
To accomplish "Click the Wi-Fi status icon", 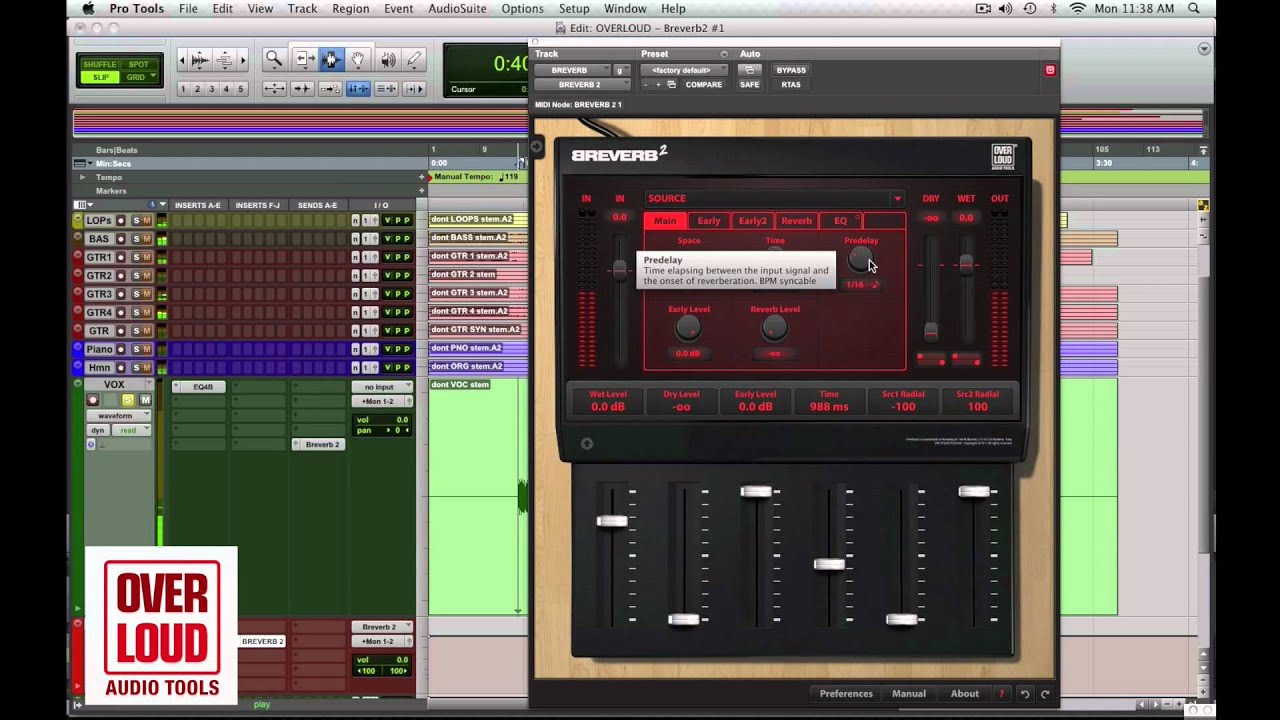I will coord(1077,8).
